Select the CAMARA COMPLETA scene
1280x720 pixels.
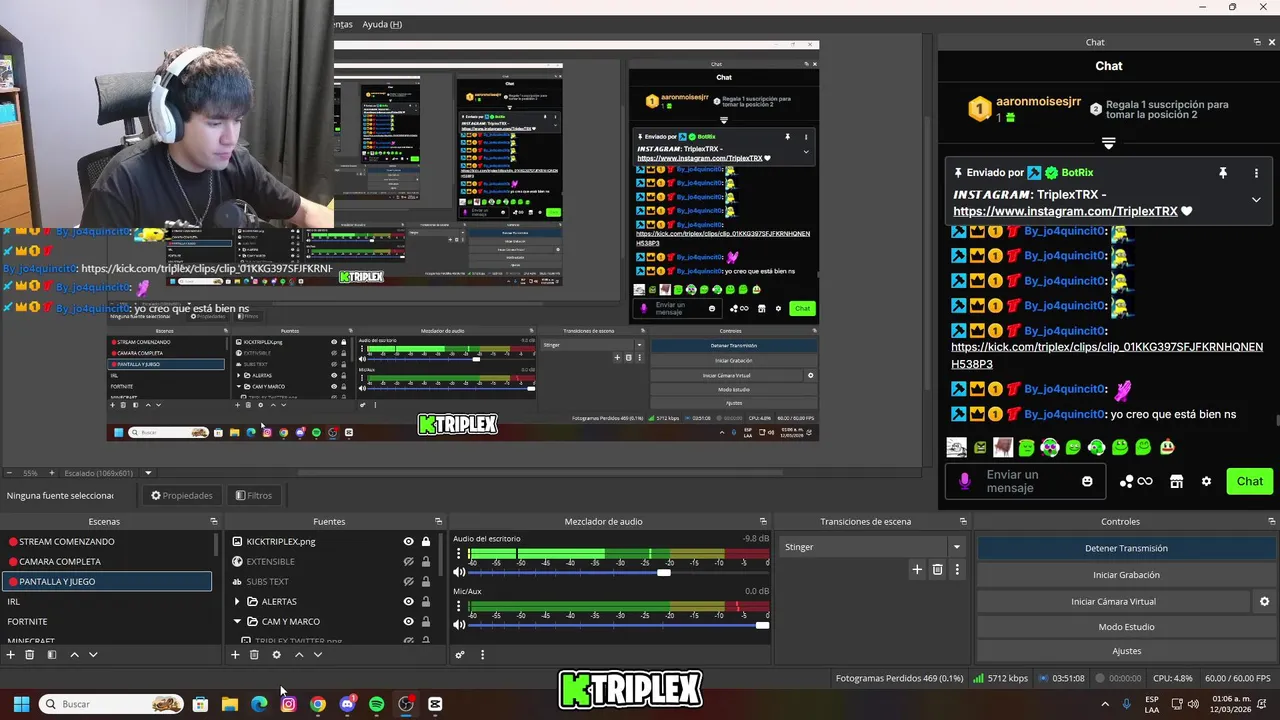107,561
